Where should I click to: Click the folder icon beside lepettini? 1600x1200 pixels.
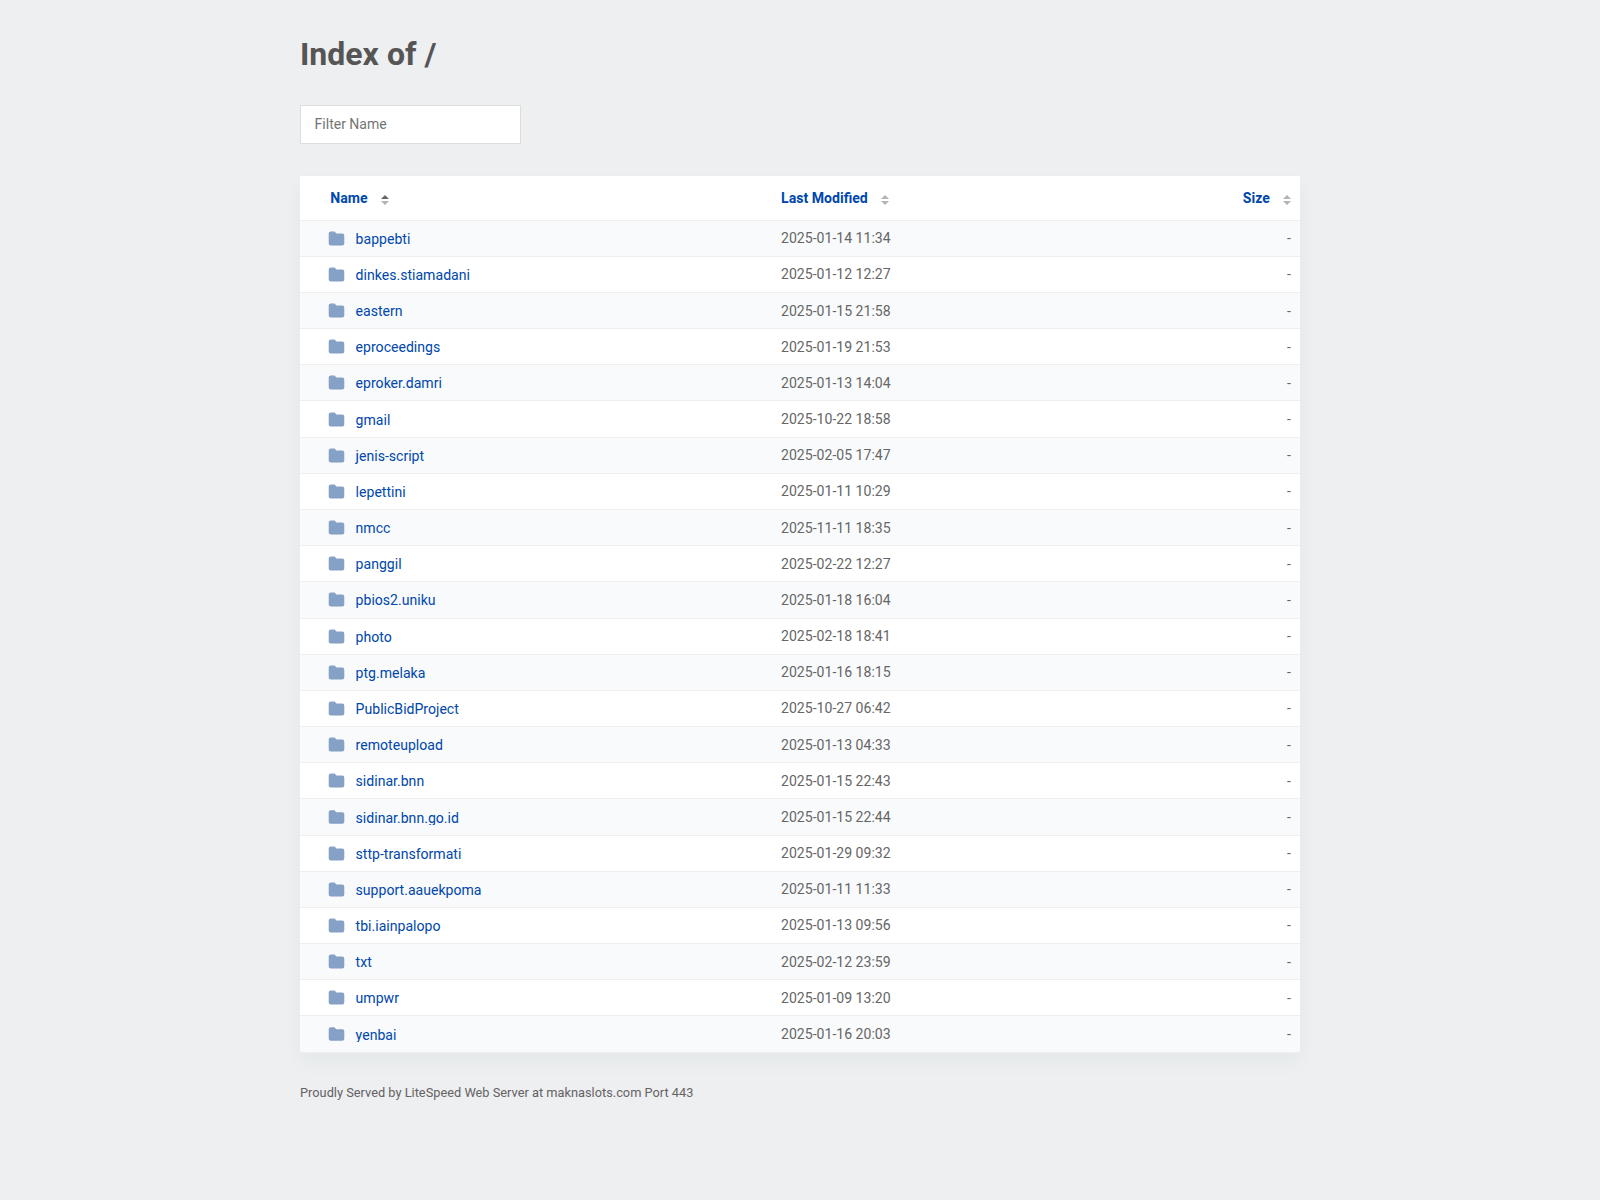(x=337, y=492)
